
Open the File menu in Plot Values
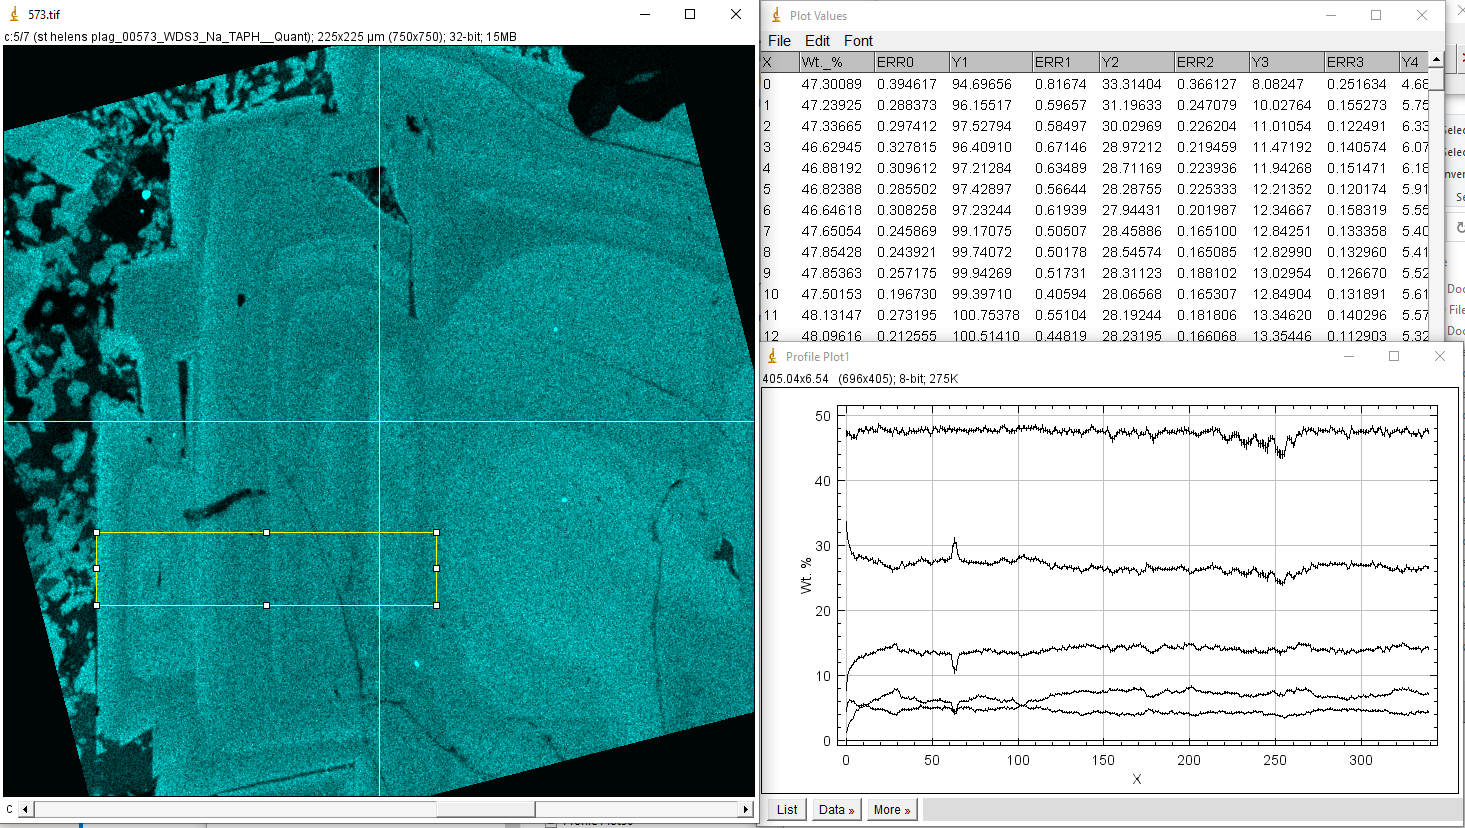779,41
